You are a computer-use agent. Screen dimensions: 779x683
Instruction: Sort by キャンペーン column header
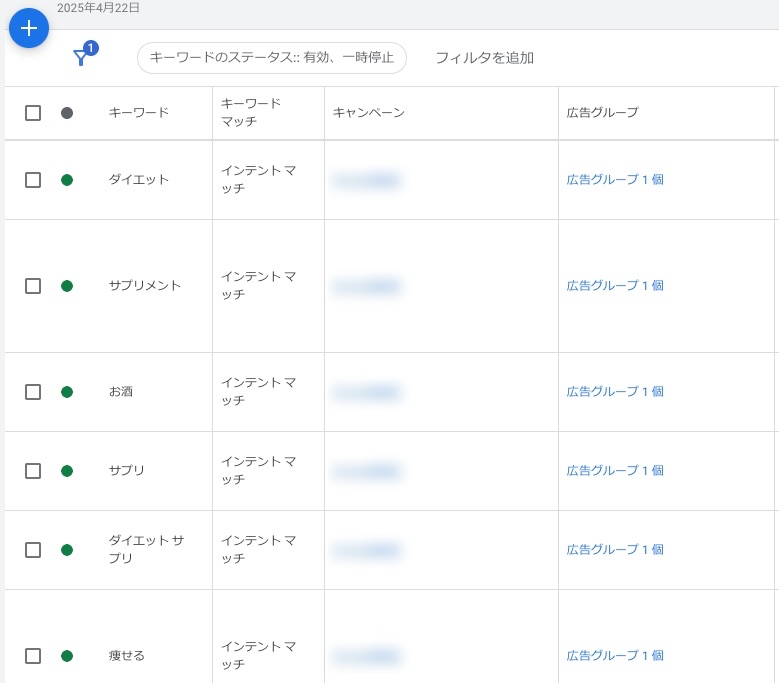(369, 113)
